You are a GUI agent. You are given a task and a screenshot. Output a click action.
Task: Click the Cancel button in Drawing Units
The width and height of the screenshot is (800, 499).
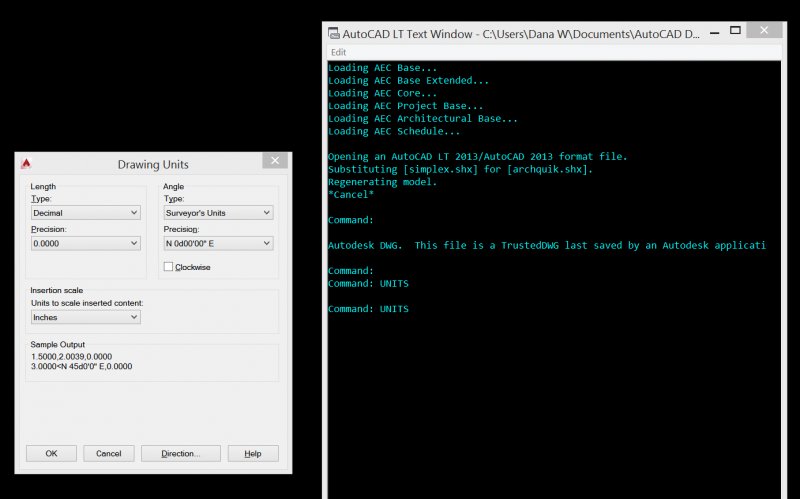click(109, 453)
